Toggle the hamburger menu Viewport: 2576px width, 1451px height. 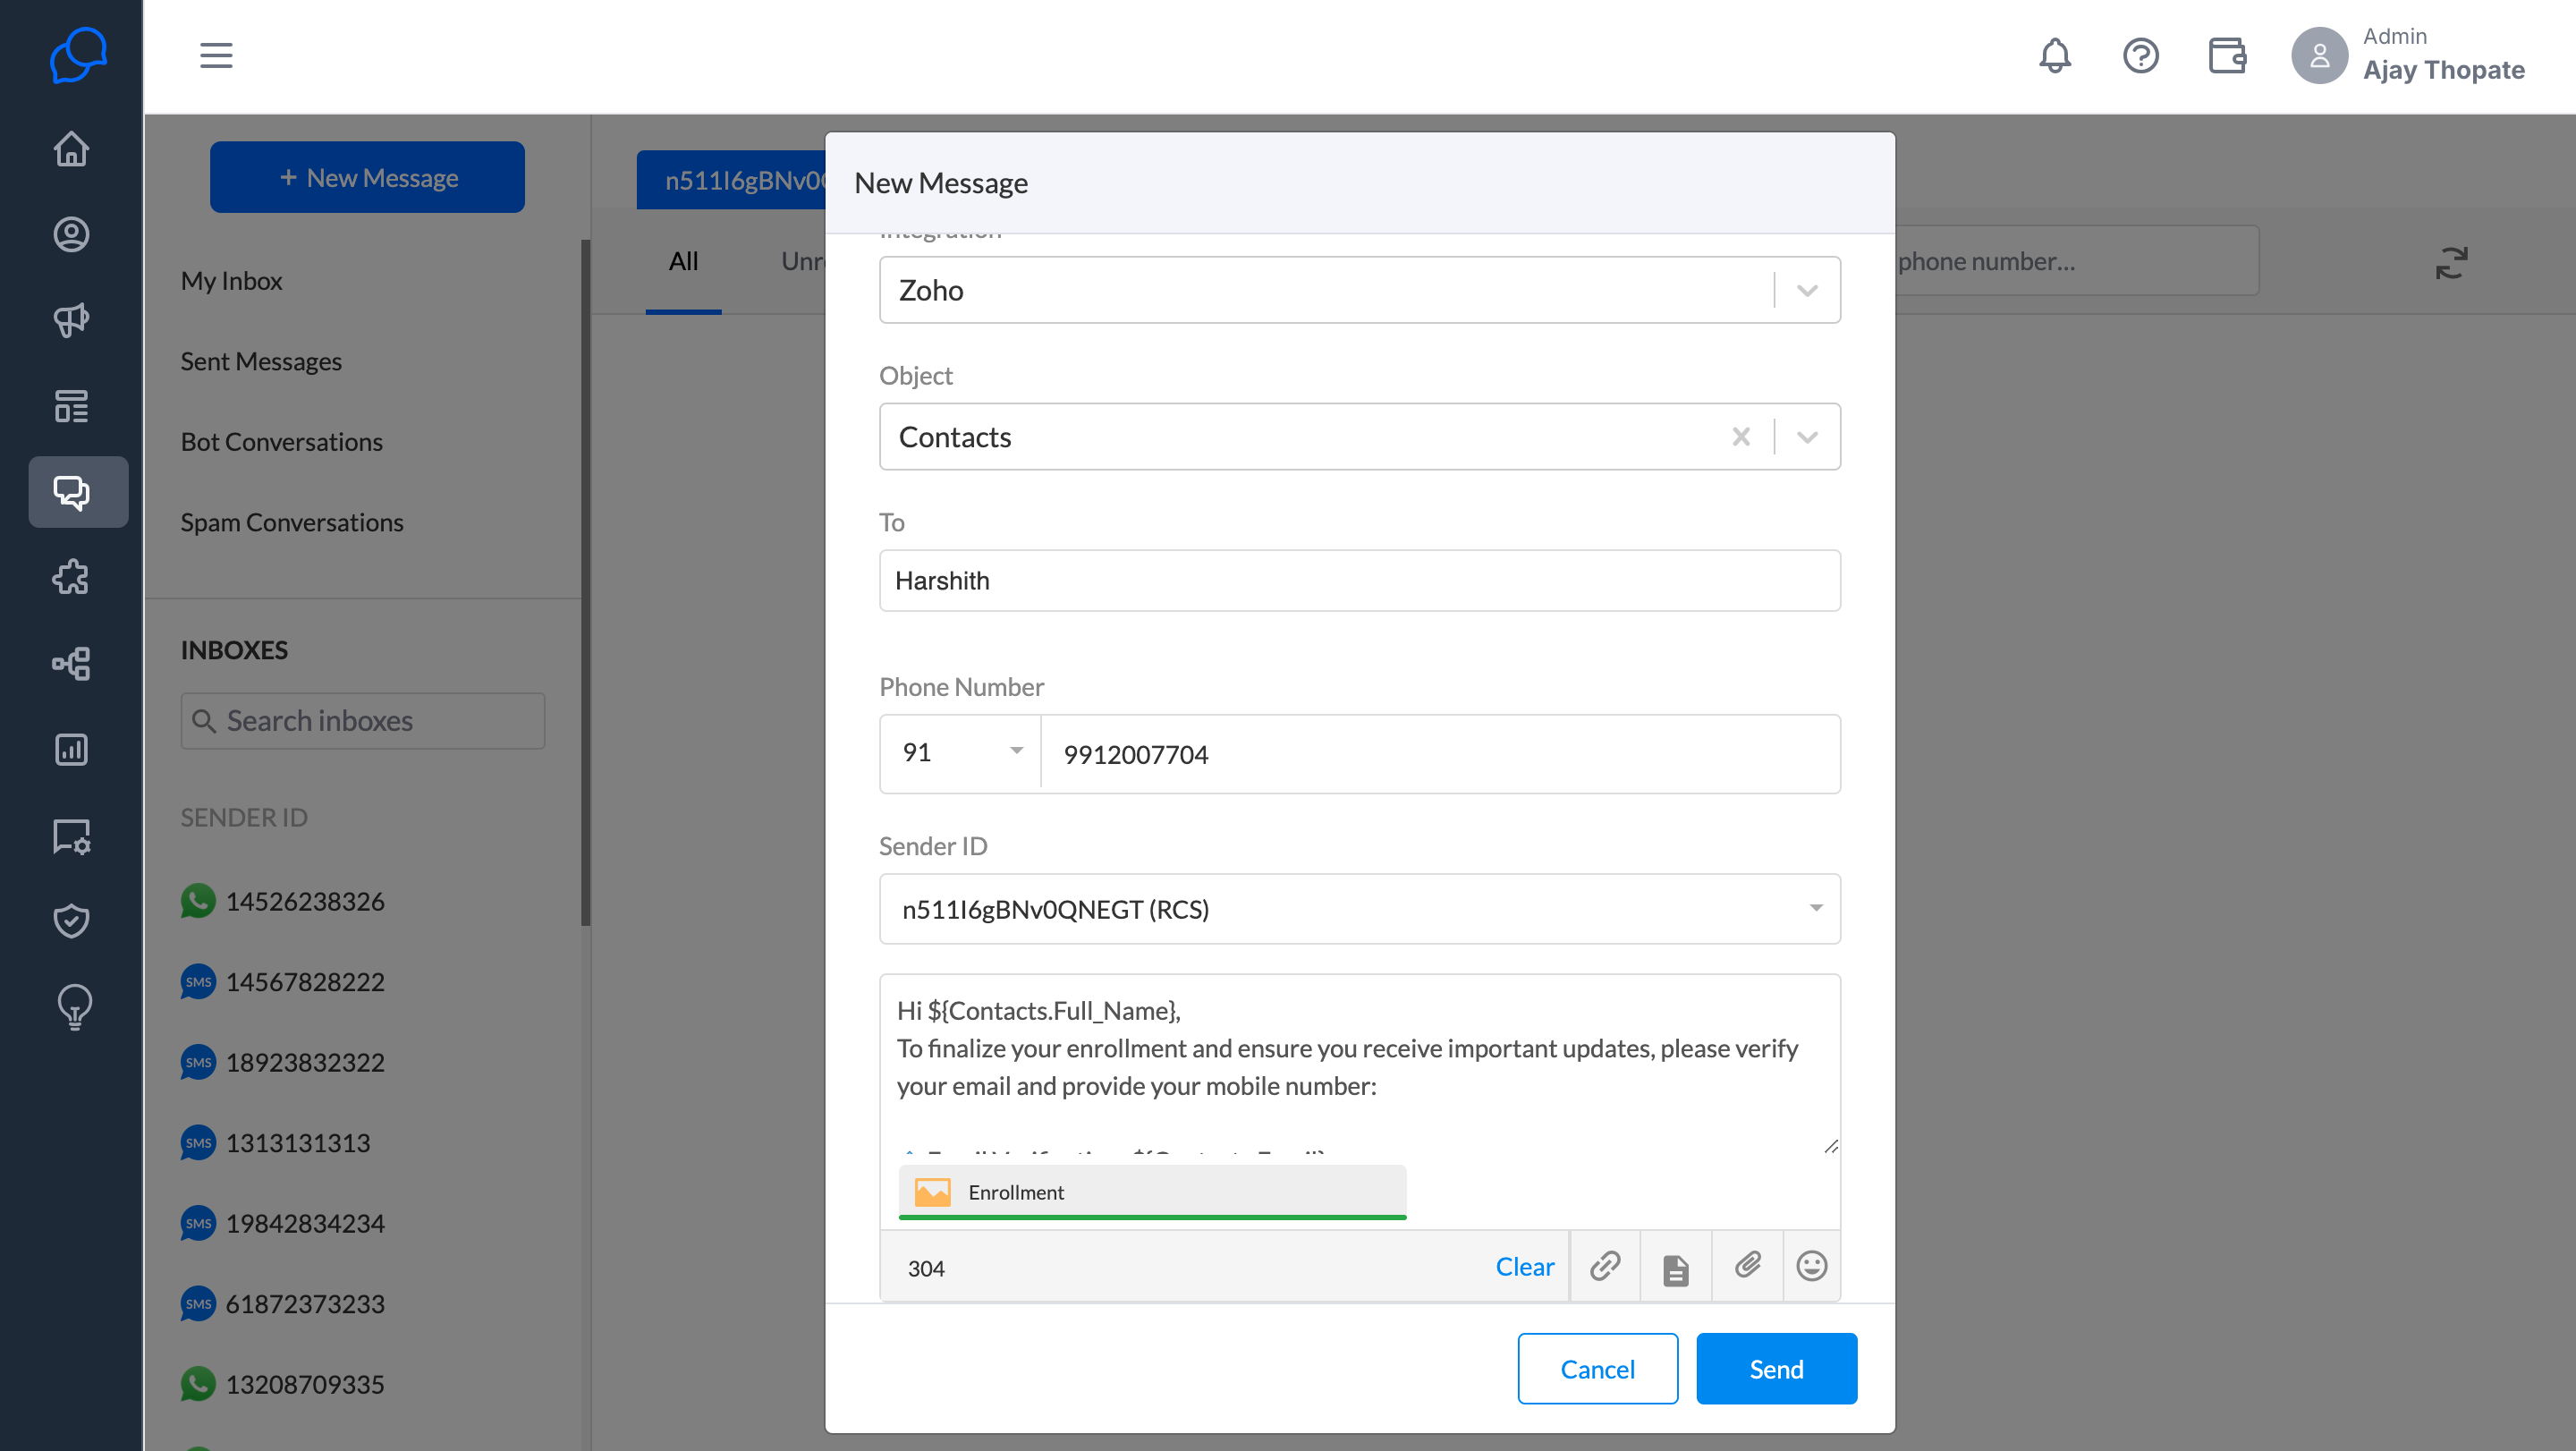tap(216, 56)
